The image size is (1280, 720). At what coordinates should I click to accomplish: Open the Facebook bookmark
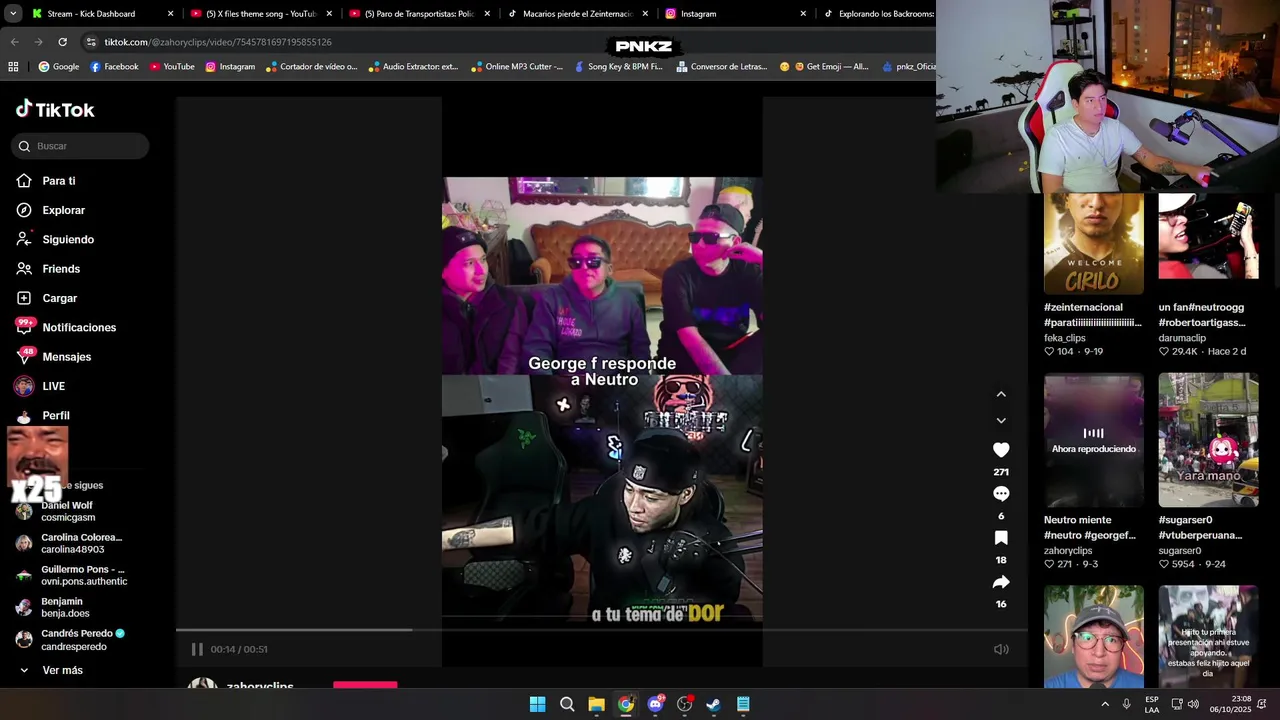[114, 67]
